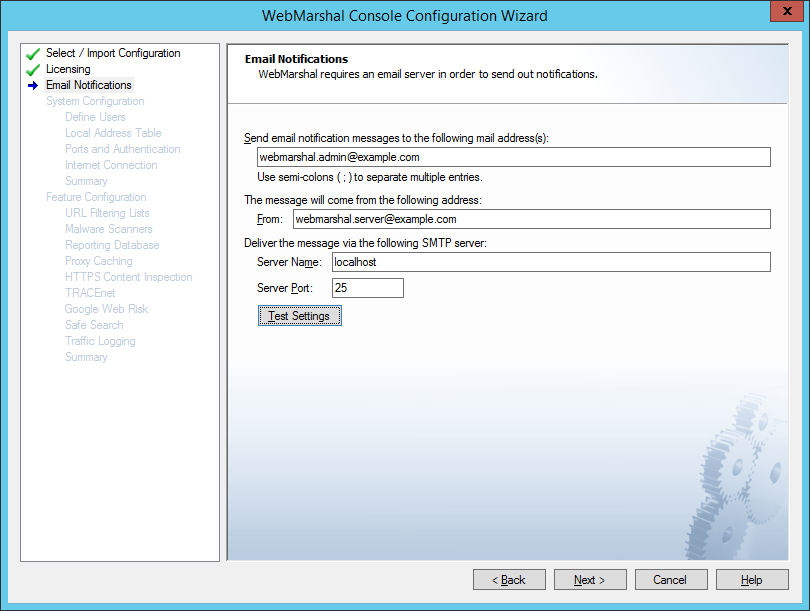
Task: Open the Reporting Database step
Action: [x=112, y=245]
